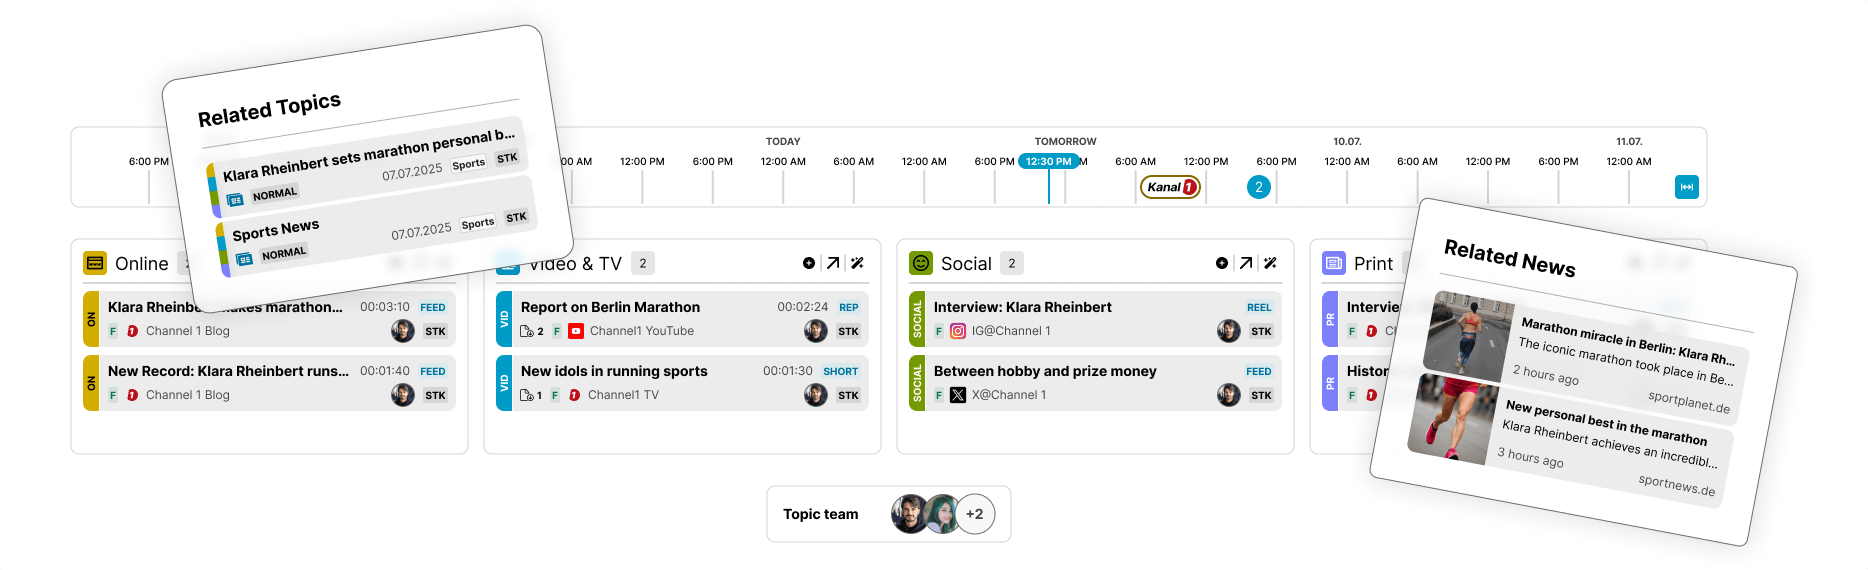Select the Online column header
Image resolution: width=1868 pixels, height=570 pixels.
(x=141, y=263)
